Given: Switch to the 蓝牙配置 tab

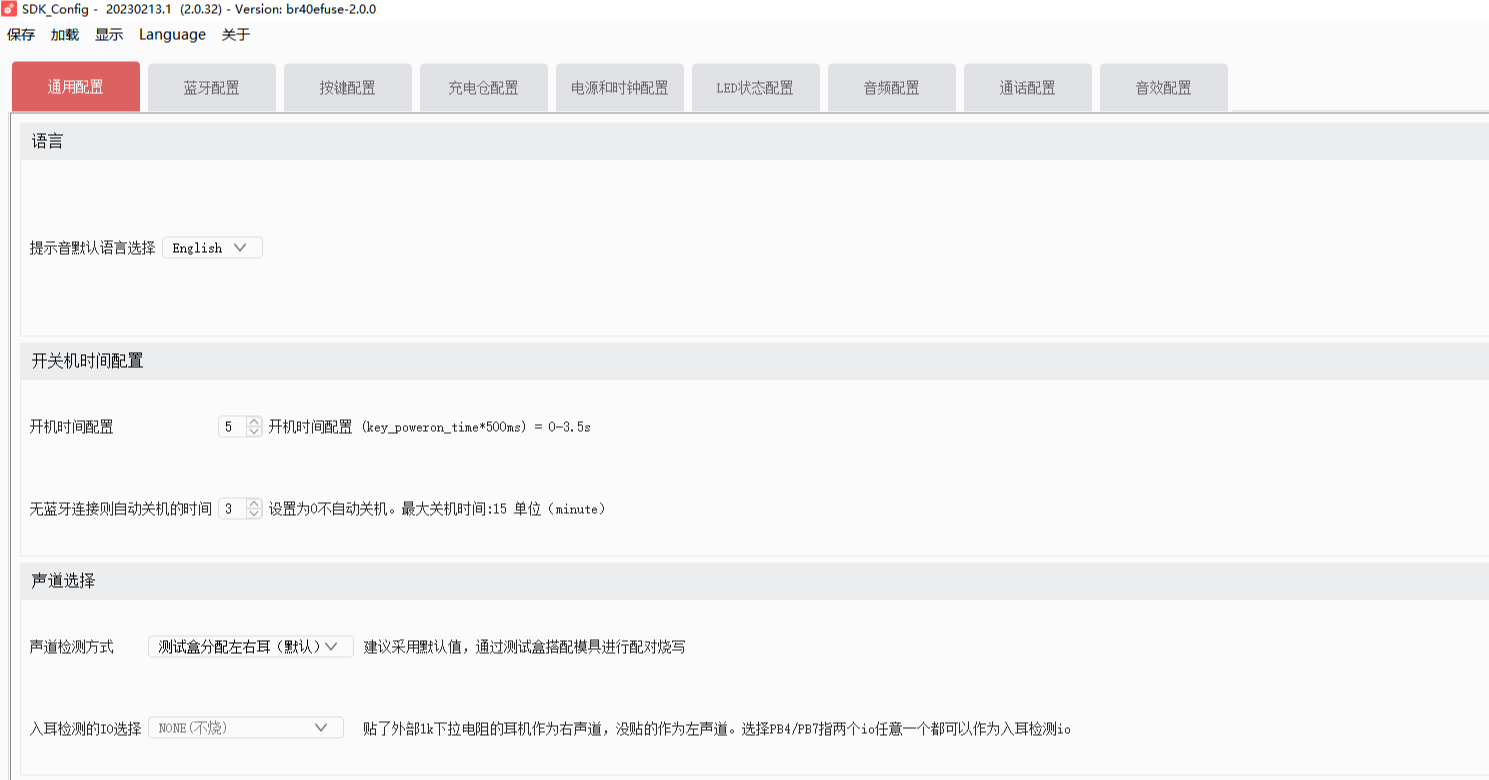Looking at the screenshot, I should coord(212,87).
